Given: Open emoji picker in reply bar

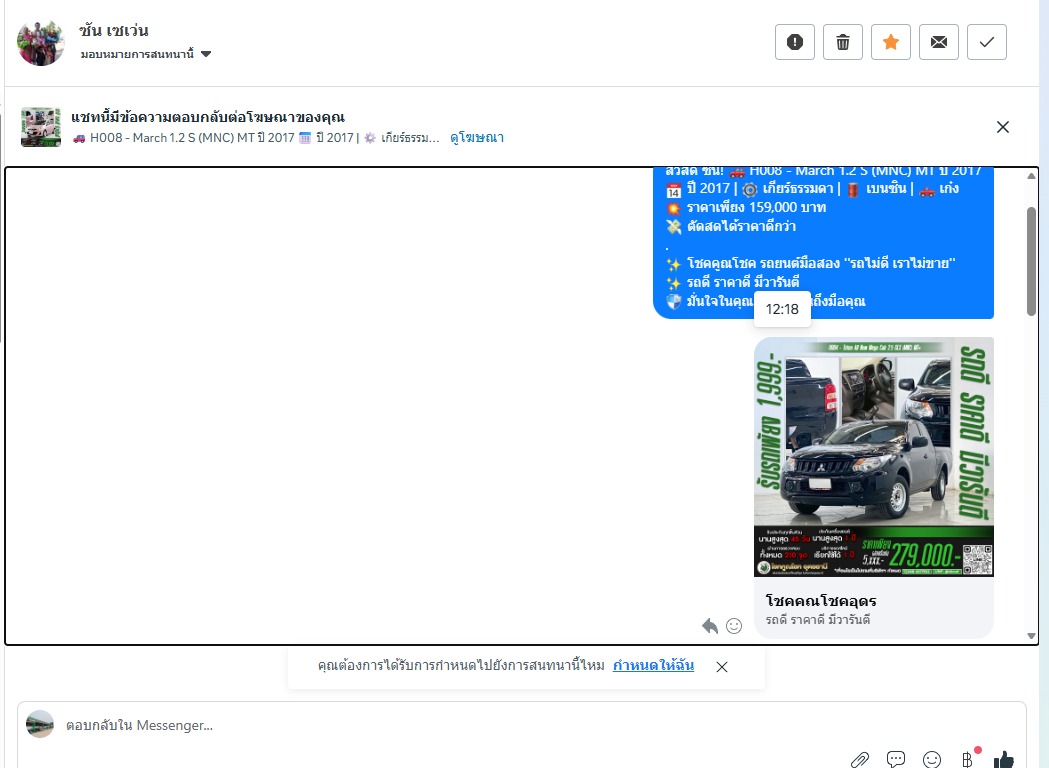Looking at the screenshot, I should pyautogui.click(x=932, y=759).
